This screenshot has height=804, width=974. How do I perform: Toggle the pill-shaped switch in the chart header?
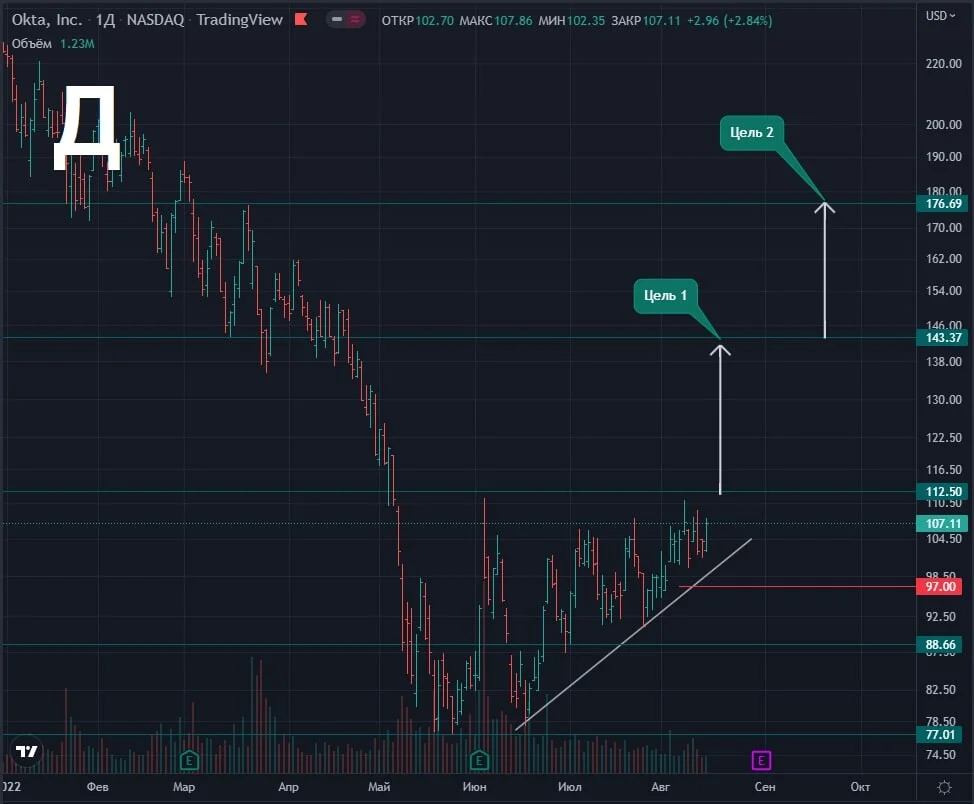tap(345, 19)
